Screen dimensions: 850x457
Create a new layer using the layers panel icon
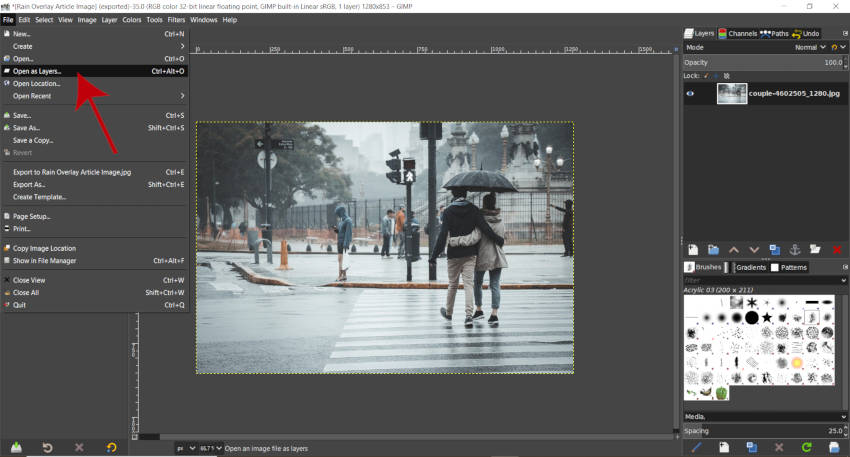point(692,249)
